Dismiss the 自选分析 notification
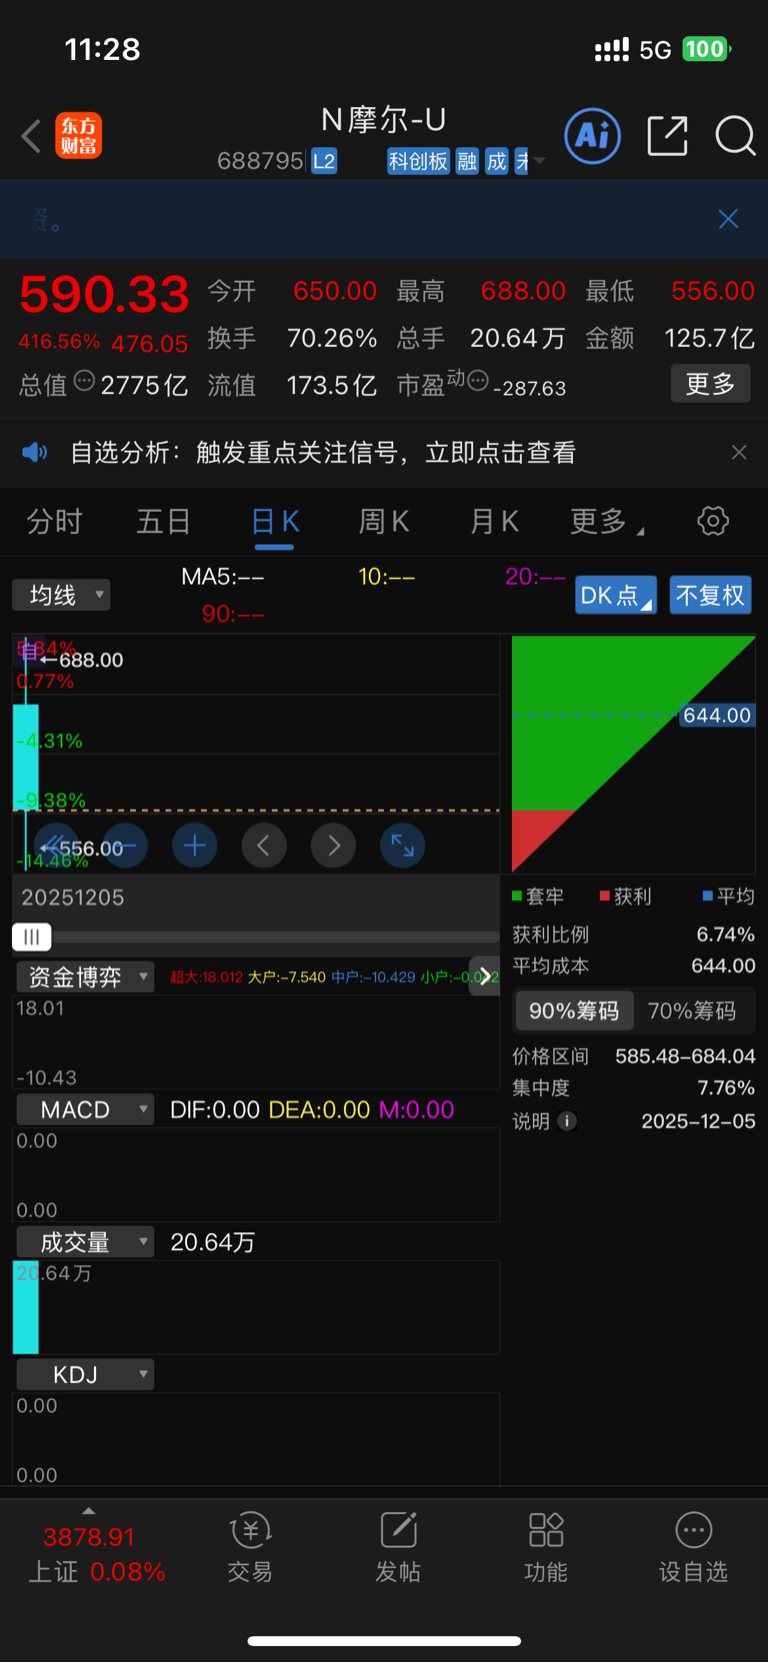Image resolution: width=768 pixels, height=1663 pixels. tap(739, 452)
